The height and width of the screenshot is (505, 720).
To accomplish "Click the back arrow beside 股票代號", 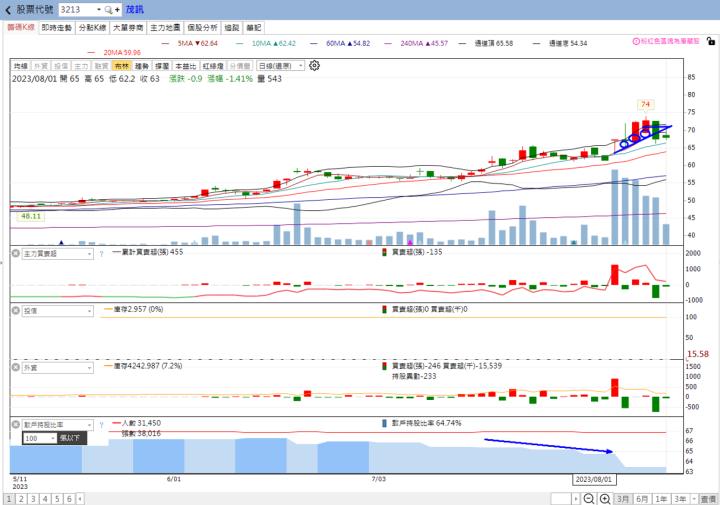I will (x=8, y=9).
